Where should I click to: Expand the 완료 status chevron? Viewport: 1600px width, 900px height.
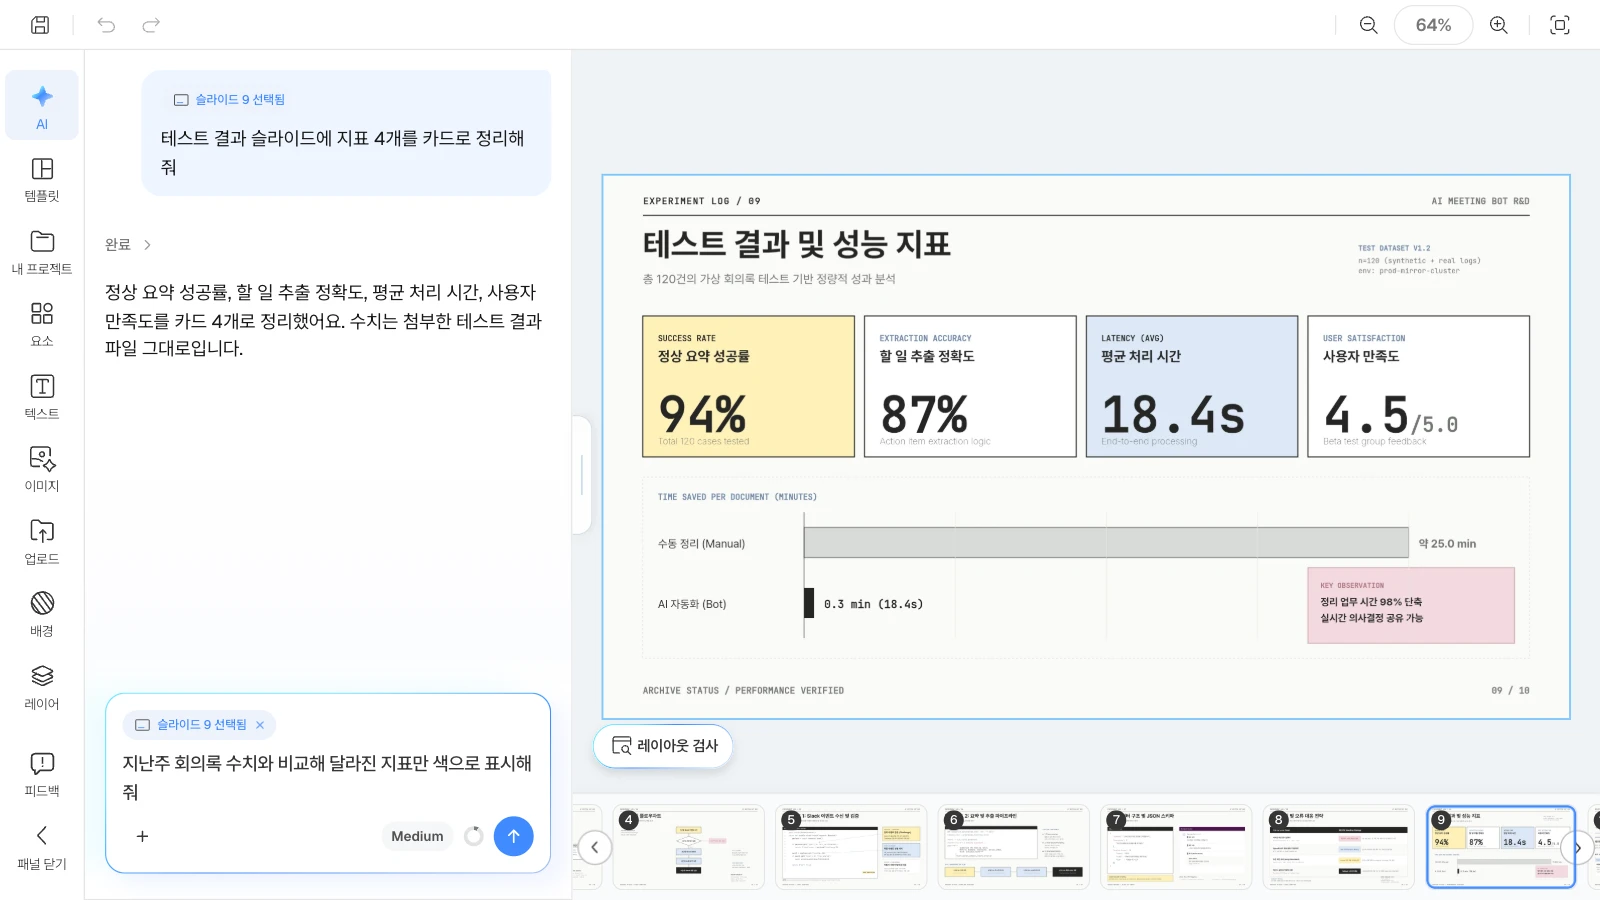[x=147, y=244]
